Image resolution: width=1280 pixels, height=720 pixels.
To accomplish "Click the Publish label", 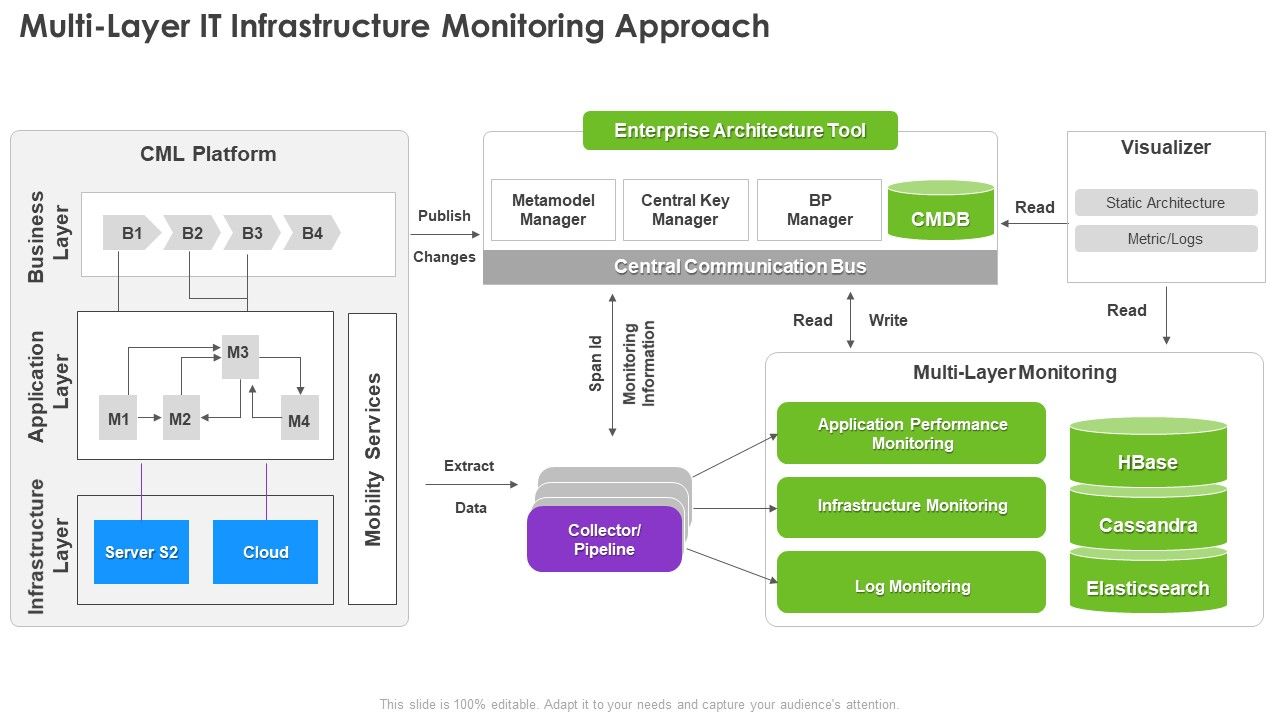I will tap(444, 216).
